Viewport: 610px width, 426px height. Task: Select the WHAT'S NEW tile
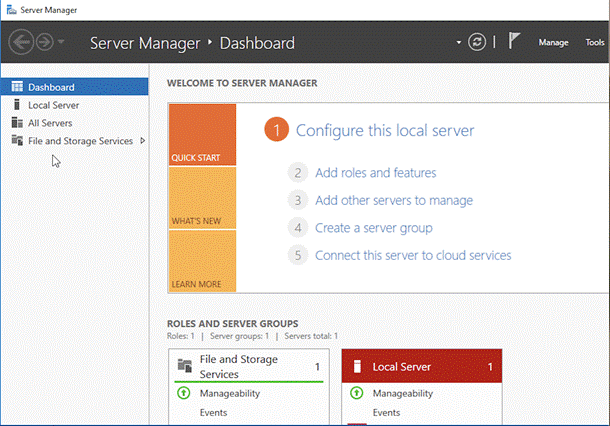202,198
